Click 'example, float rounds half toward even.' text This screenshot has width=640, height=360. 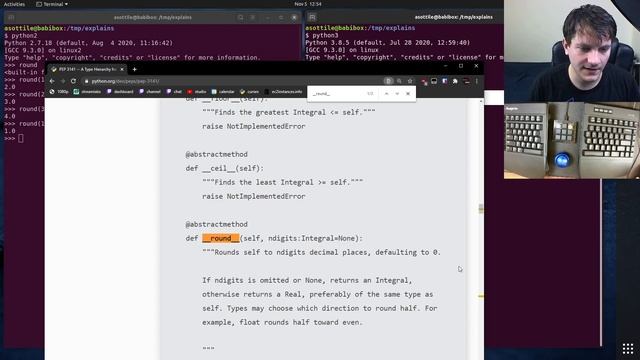pyautogui.click(x=282, y=322)
